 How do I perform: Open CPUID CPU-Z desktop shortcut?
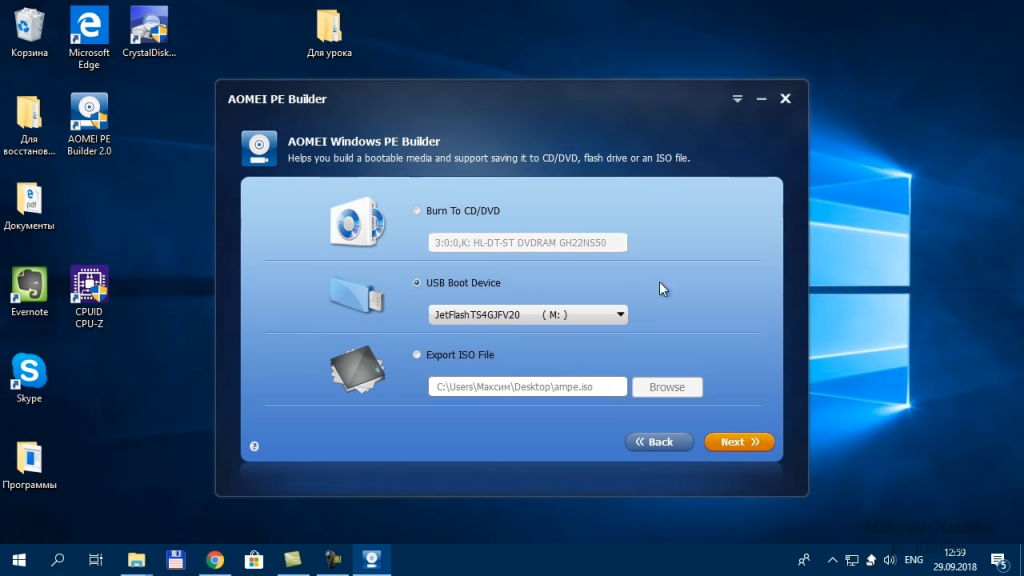click(89, 297)
